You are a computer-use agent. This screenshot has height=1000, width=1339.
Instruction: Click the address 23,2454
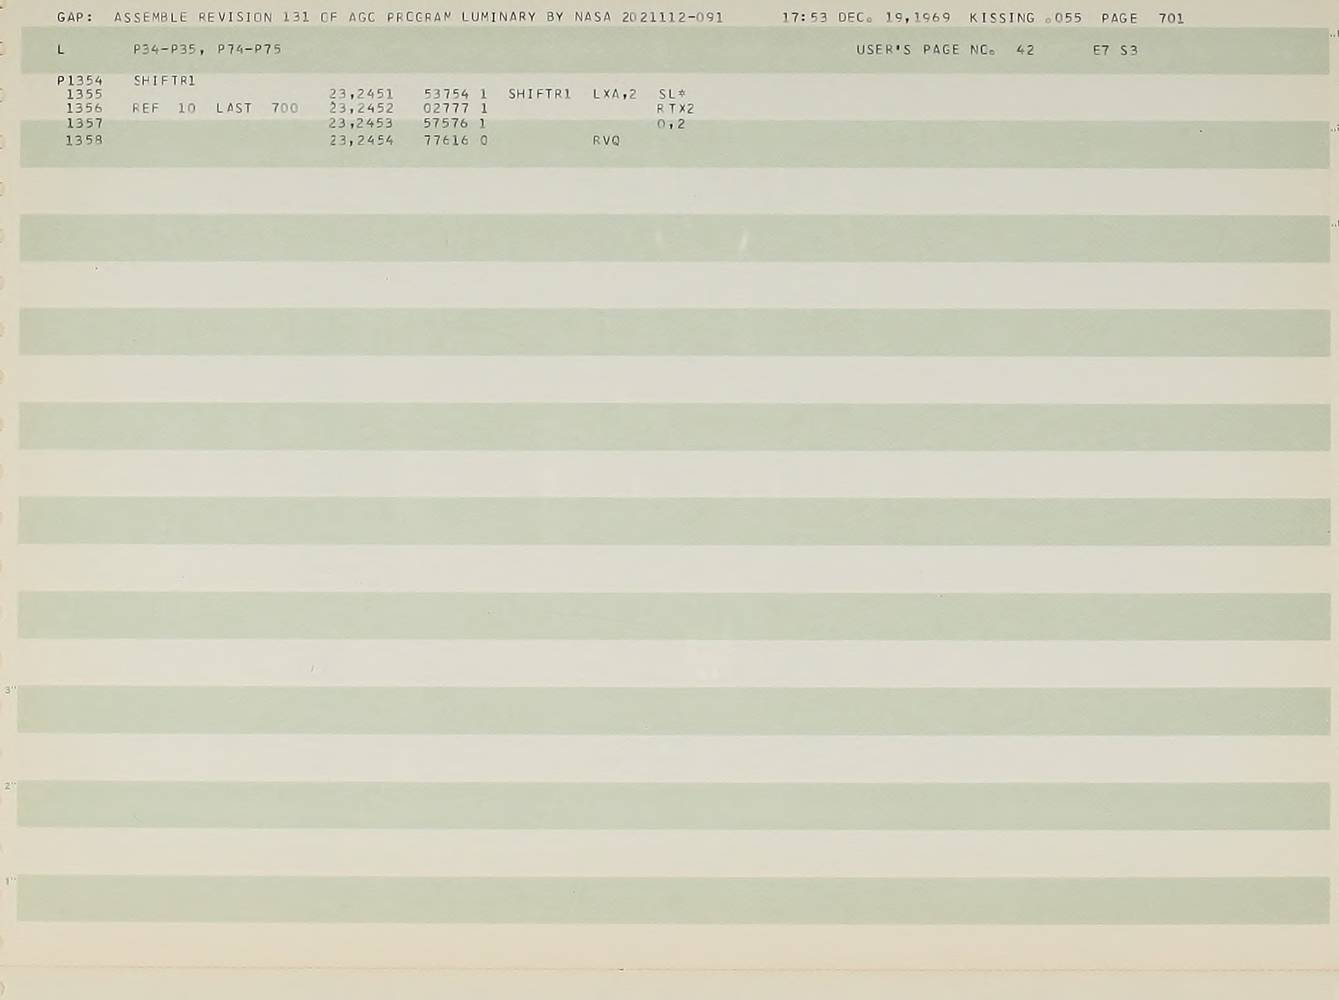[361, 140]
